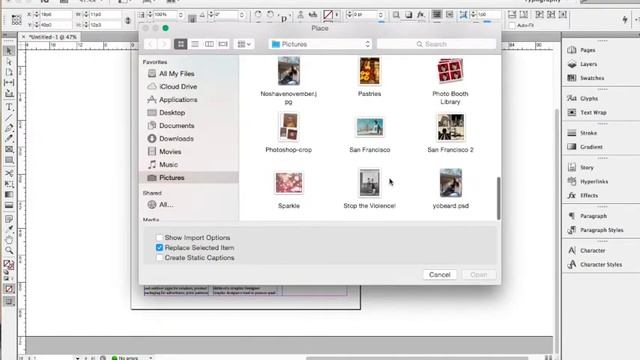This screenshot has height=360, width=640.
Task: Click the Search field in dialog
Action: (436, 44)
